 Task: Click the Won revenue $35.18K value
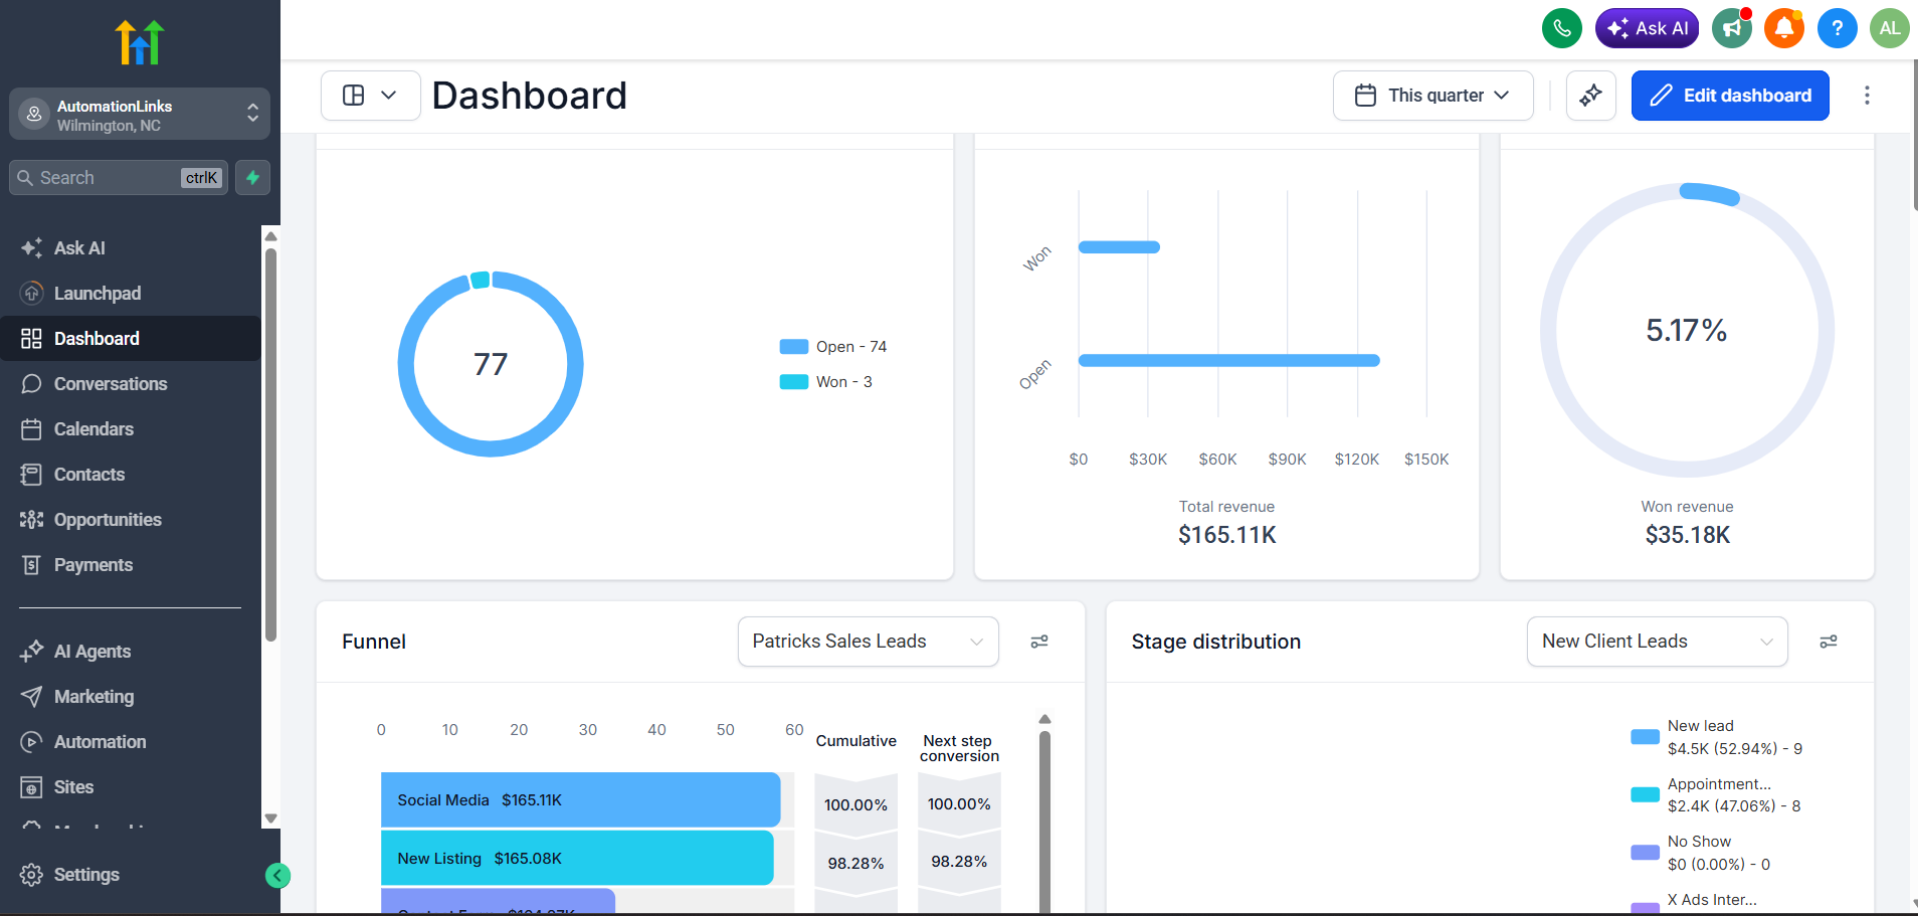pyautogui.click(x=1687, y=535)
